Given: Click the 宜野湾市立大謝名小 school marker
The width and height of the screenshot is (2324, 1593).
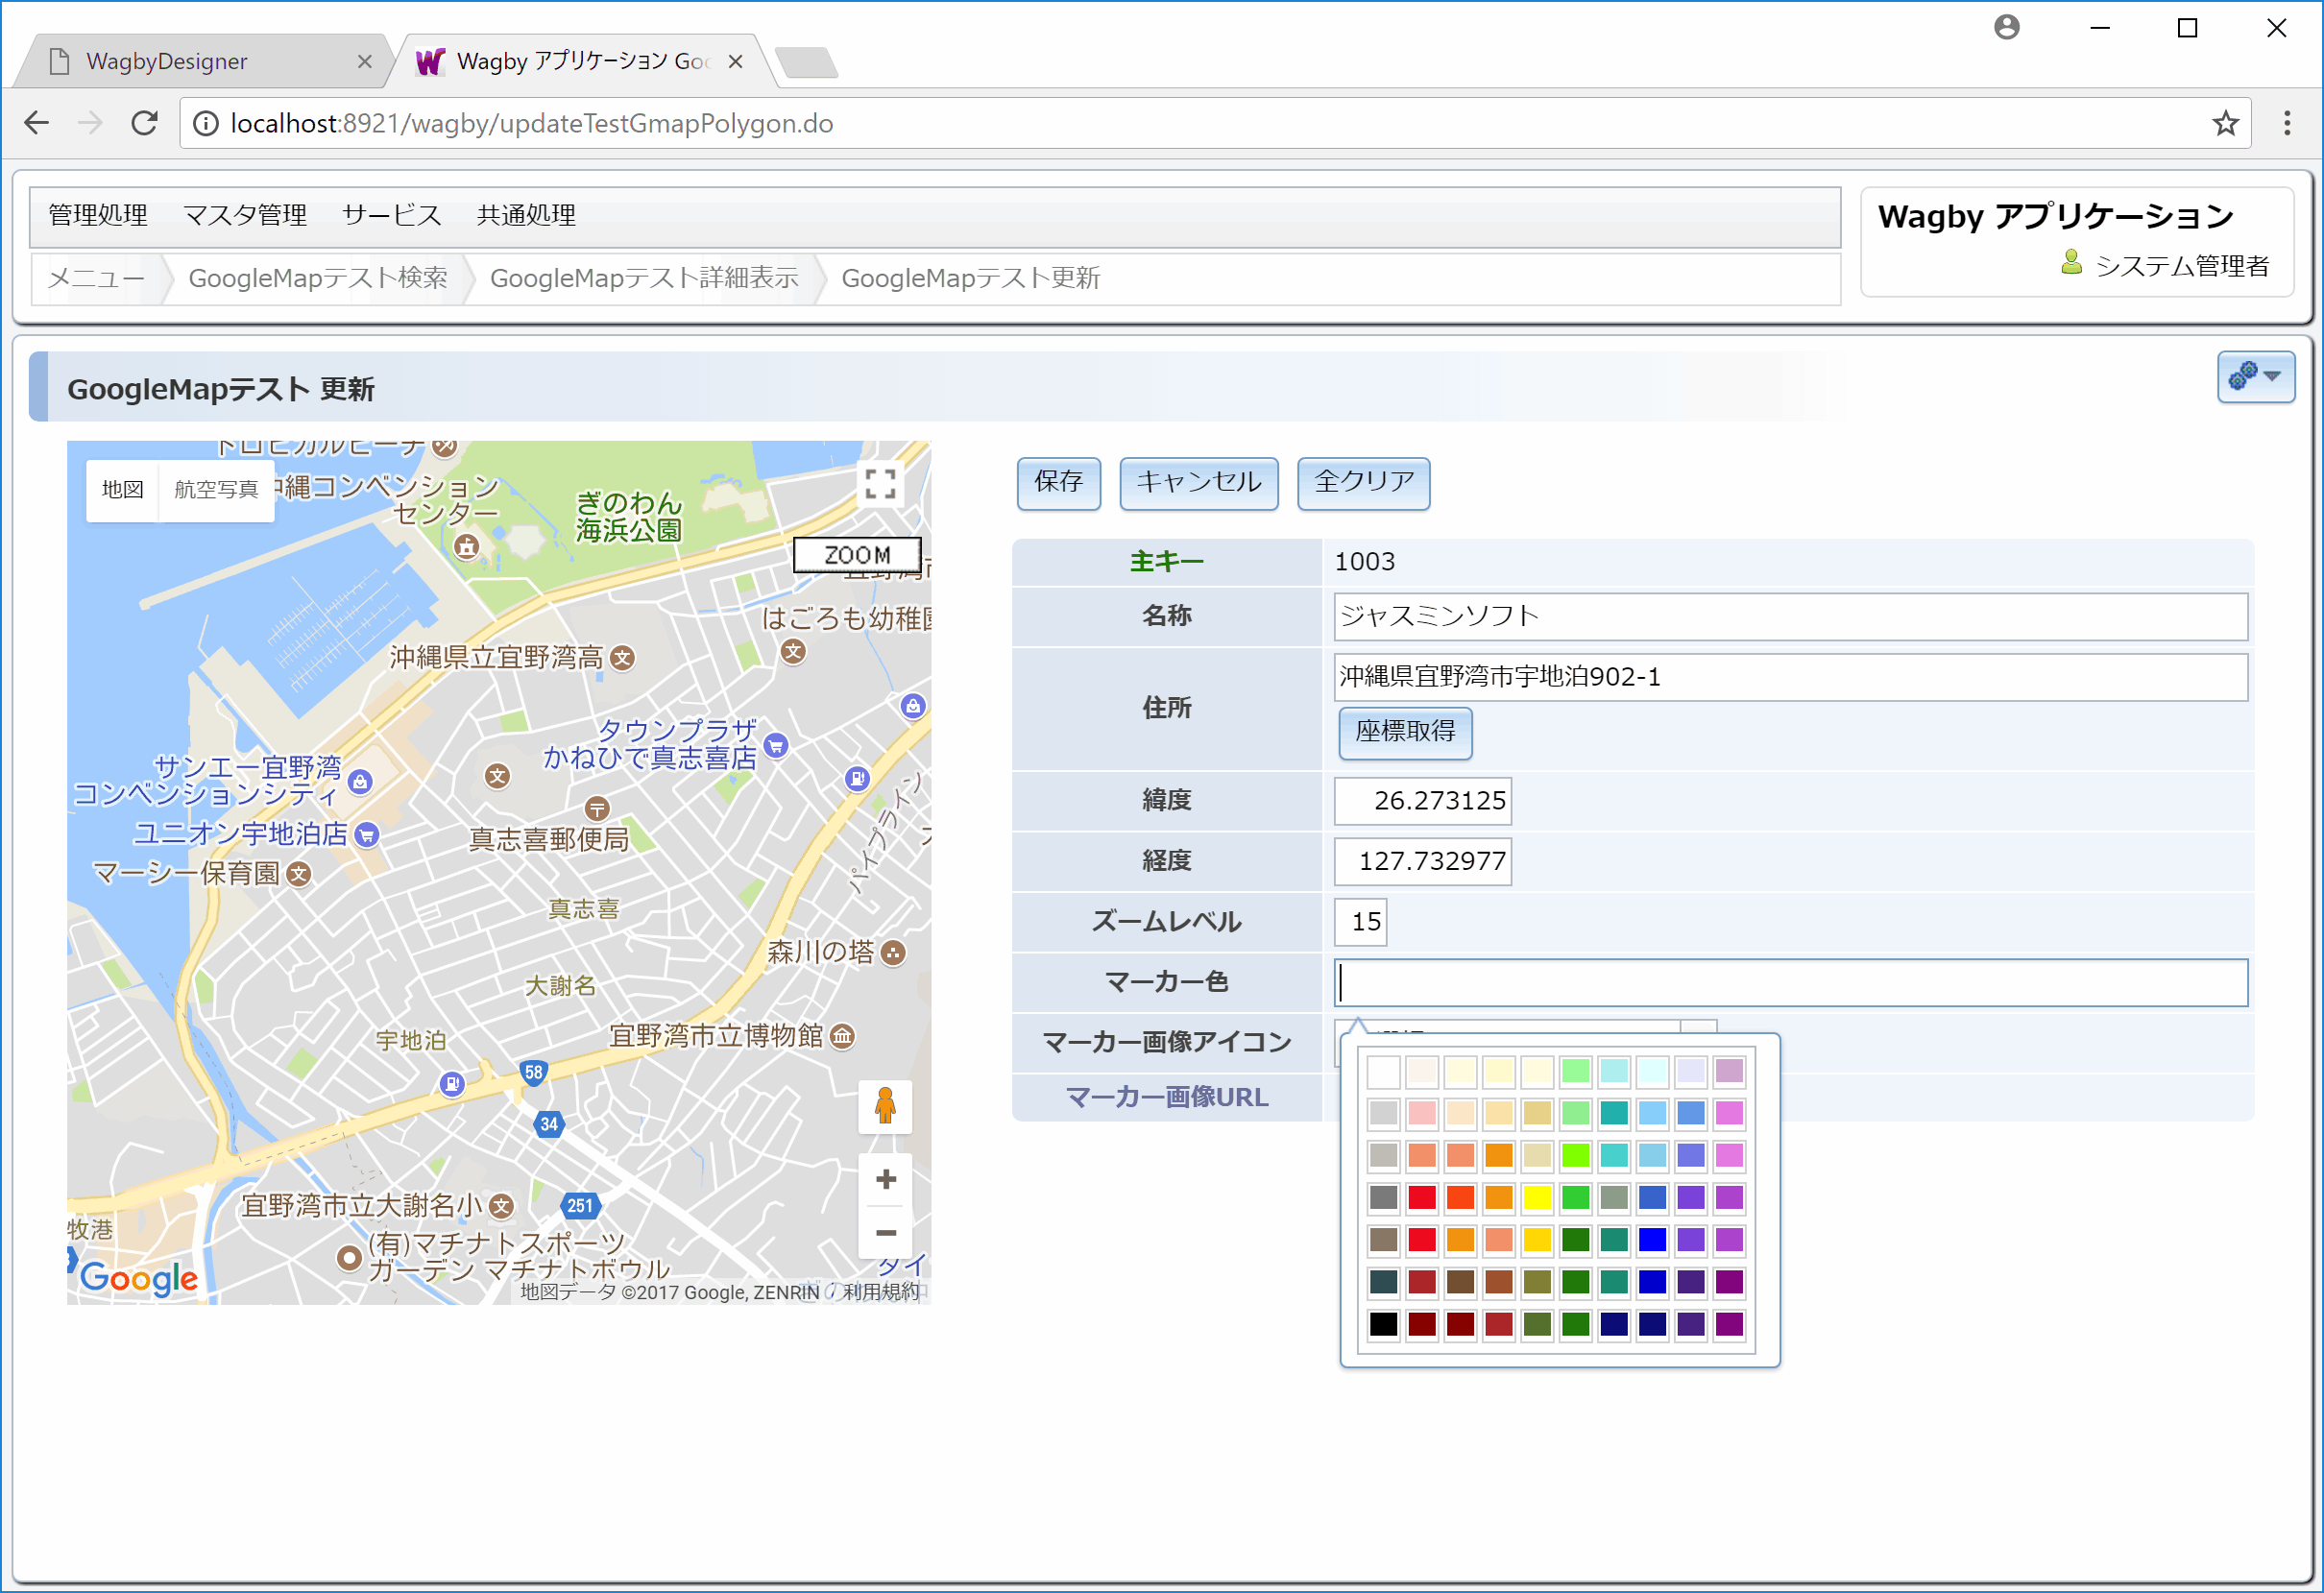Looking at the screenshot, I should pos(502,1206).
